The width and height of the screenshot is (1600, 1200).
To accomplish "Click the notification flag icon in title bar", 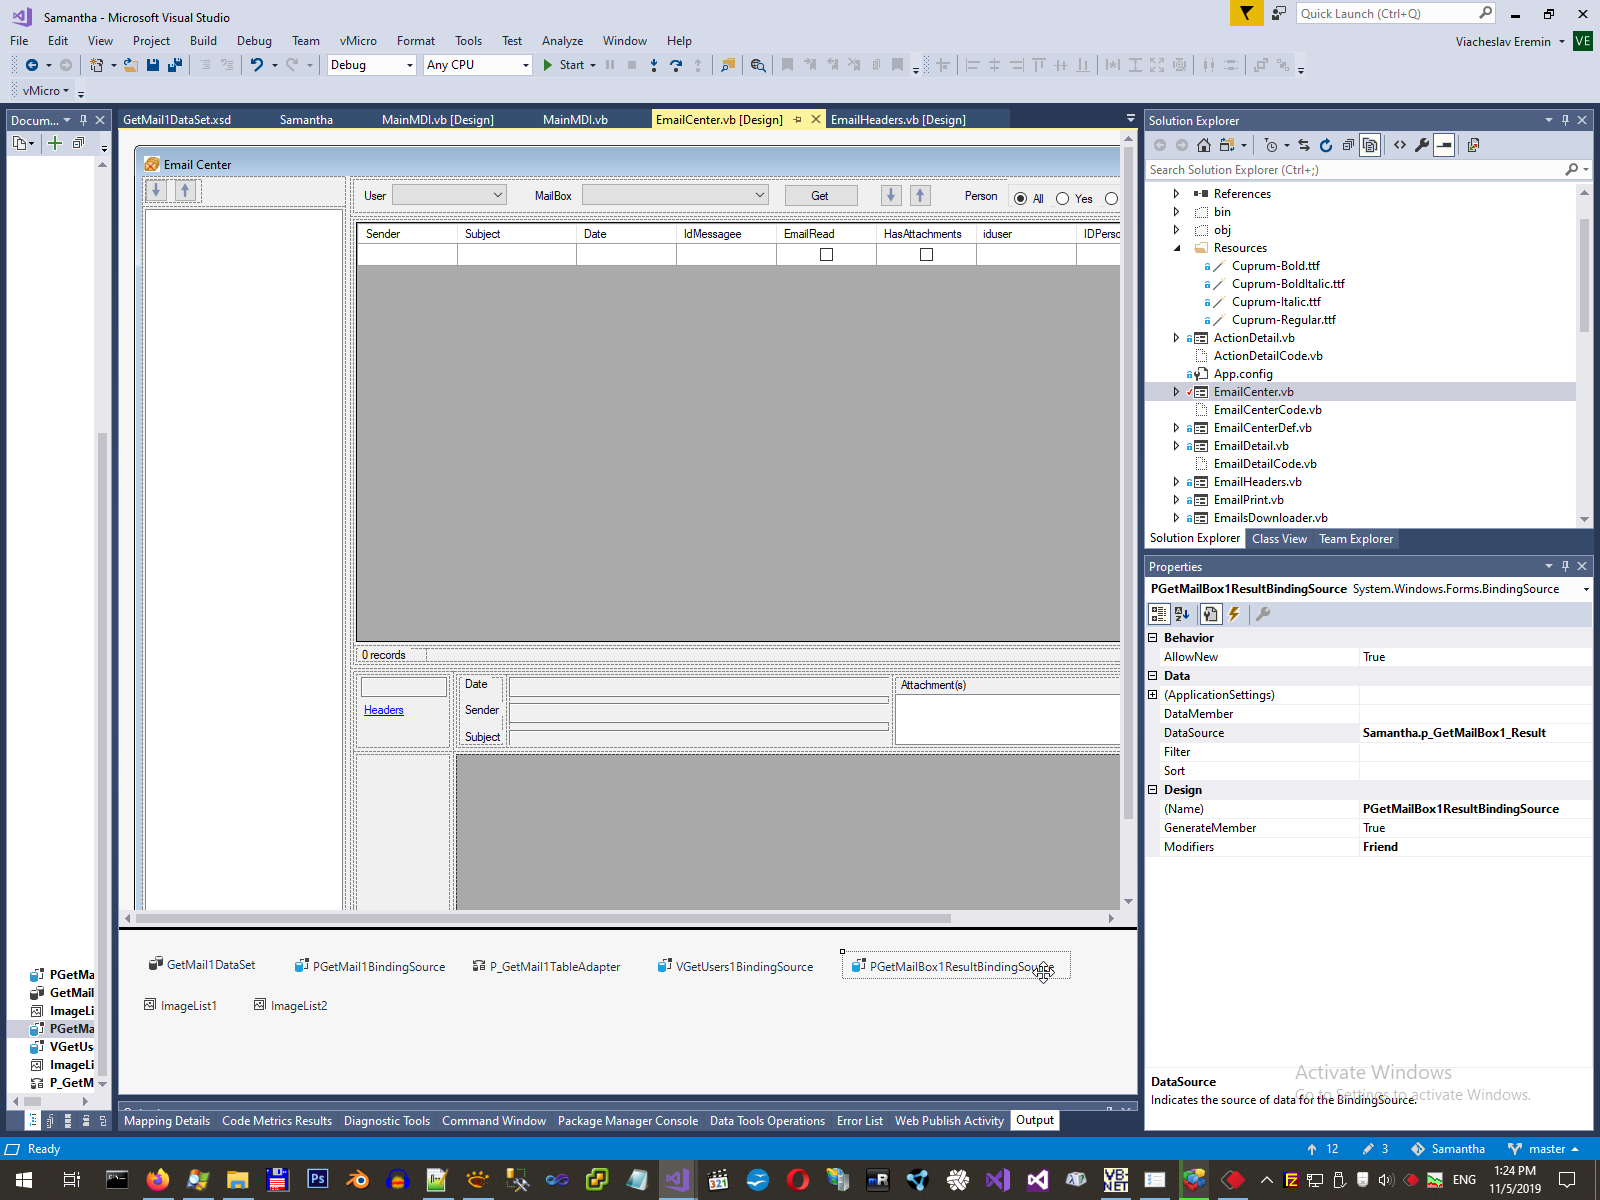I will [1246, 13].
